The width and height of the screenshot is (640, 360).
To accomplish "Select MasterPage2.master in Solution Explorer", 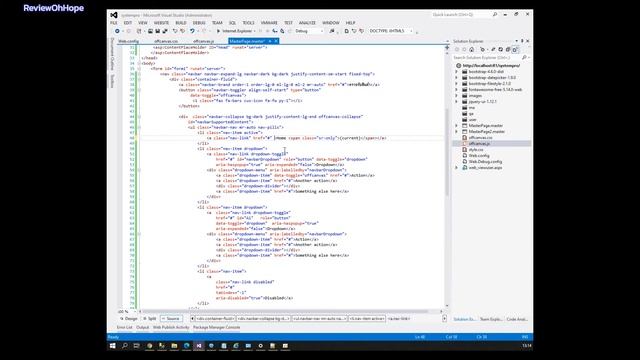I will (487, 132).
